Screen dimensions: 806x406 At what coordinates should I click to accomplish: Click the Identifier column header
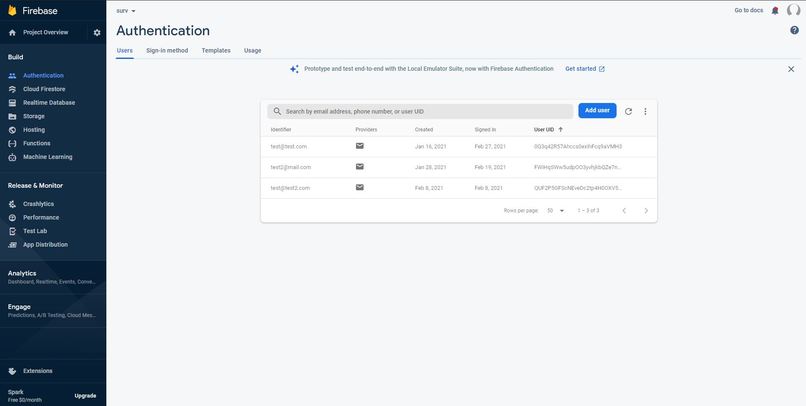coord(281,130)
